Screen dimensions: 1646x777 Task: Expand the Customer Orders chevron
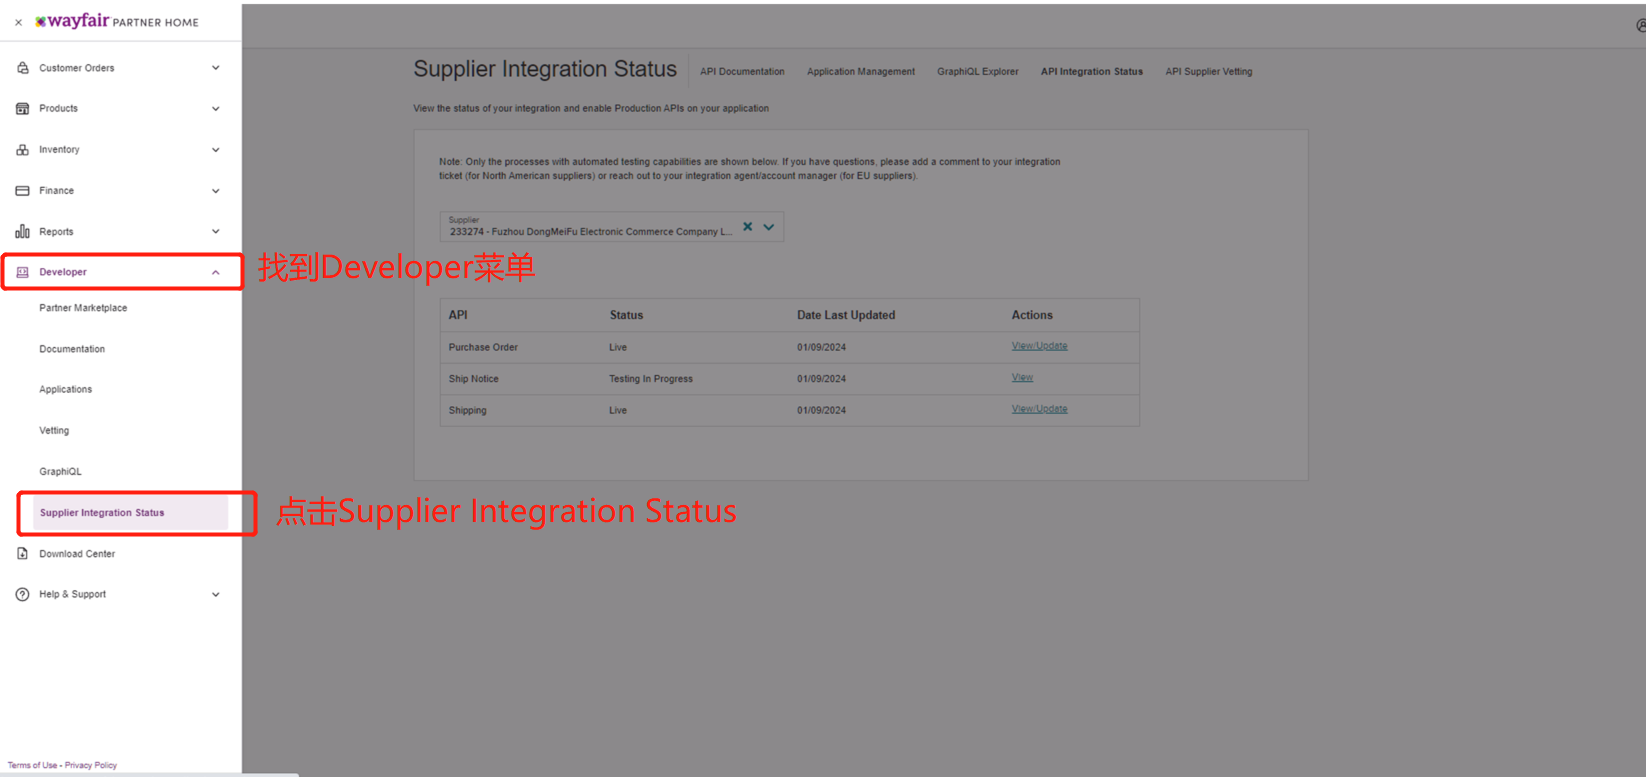click(215, 68)
